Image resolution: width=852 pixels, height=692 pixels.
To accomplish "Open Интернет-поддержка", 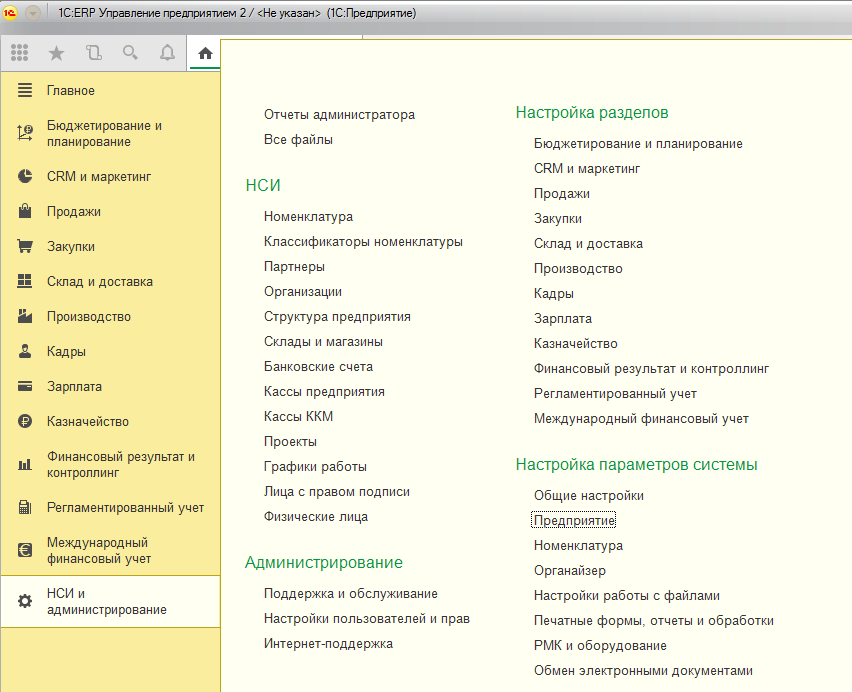I will point(328,644).
